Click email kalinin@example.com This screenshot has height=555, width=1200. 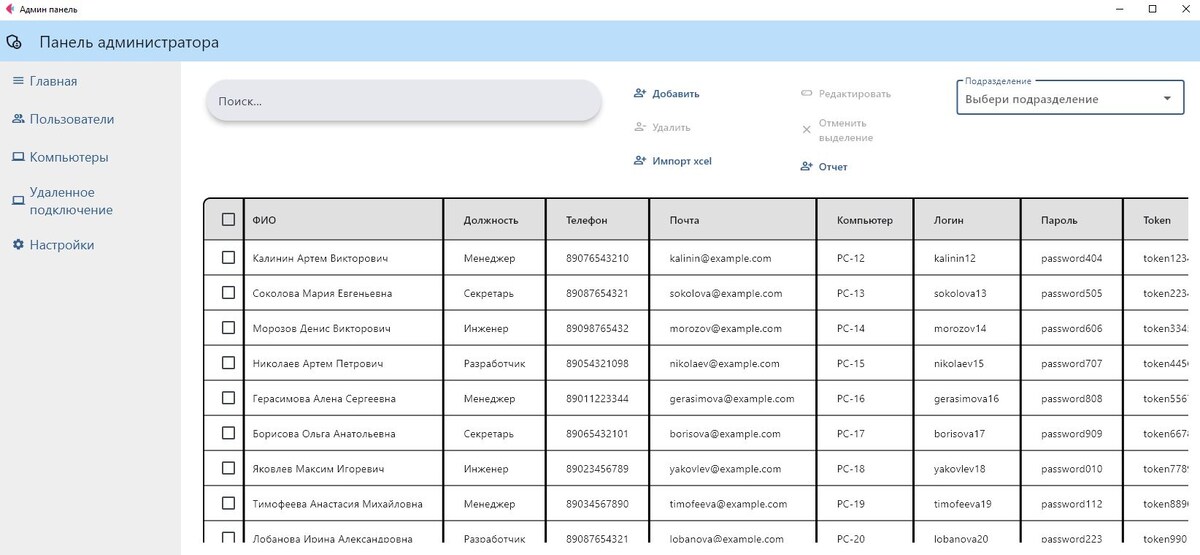[x=720, y=258]
